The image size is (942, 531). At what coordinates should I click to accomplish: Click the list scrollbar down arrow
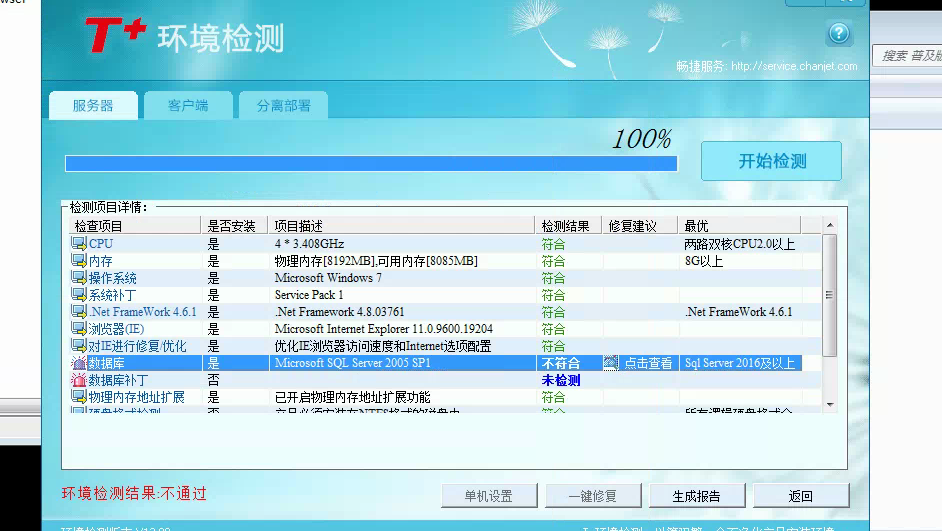830,404
